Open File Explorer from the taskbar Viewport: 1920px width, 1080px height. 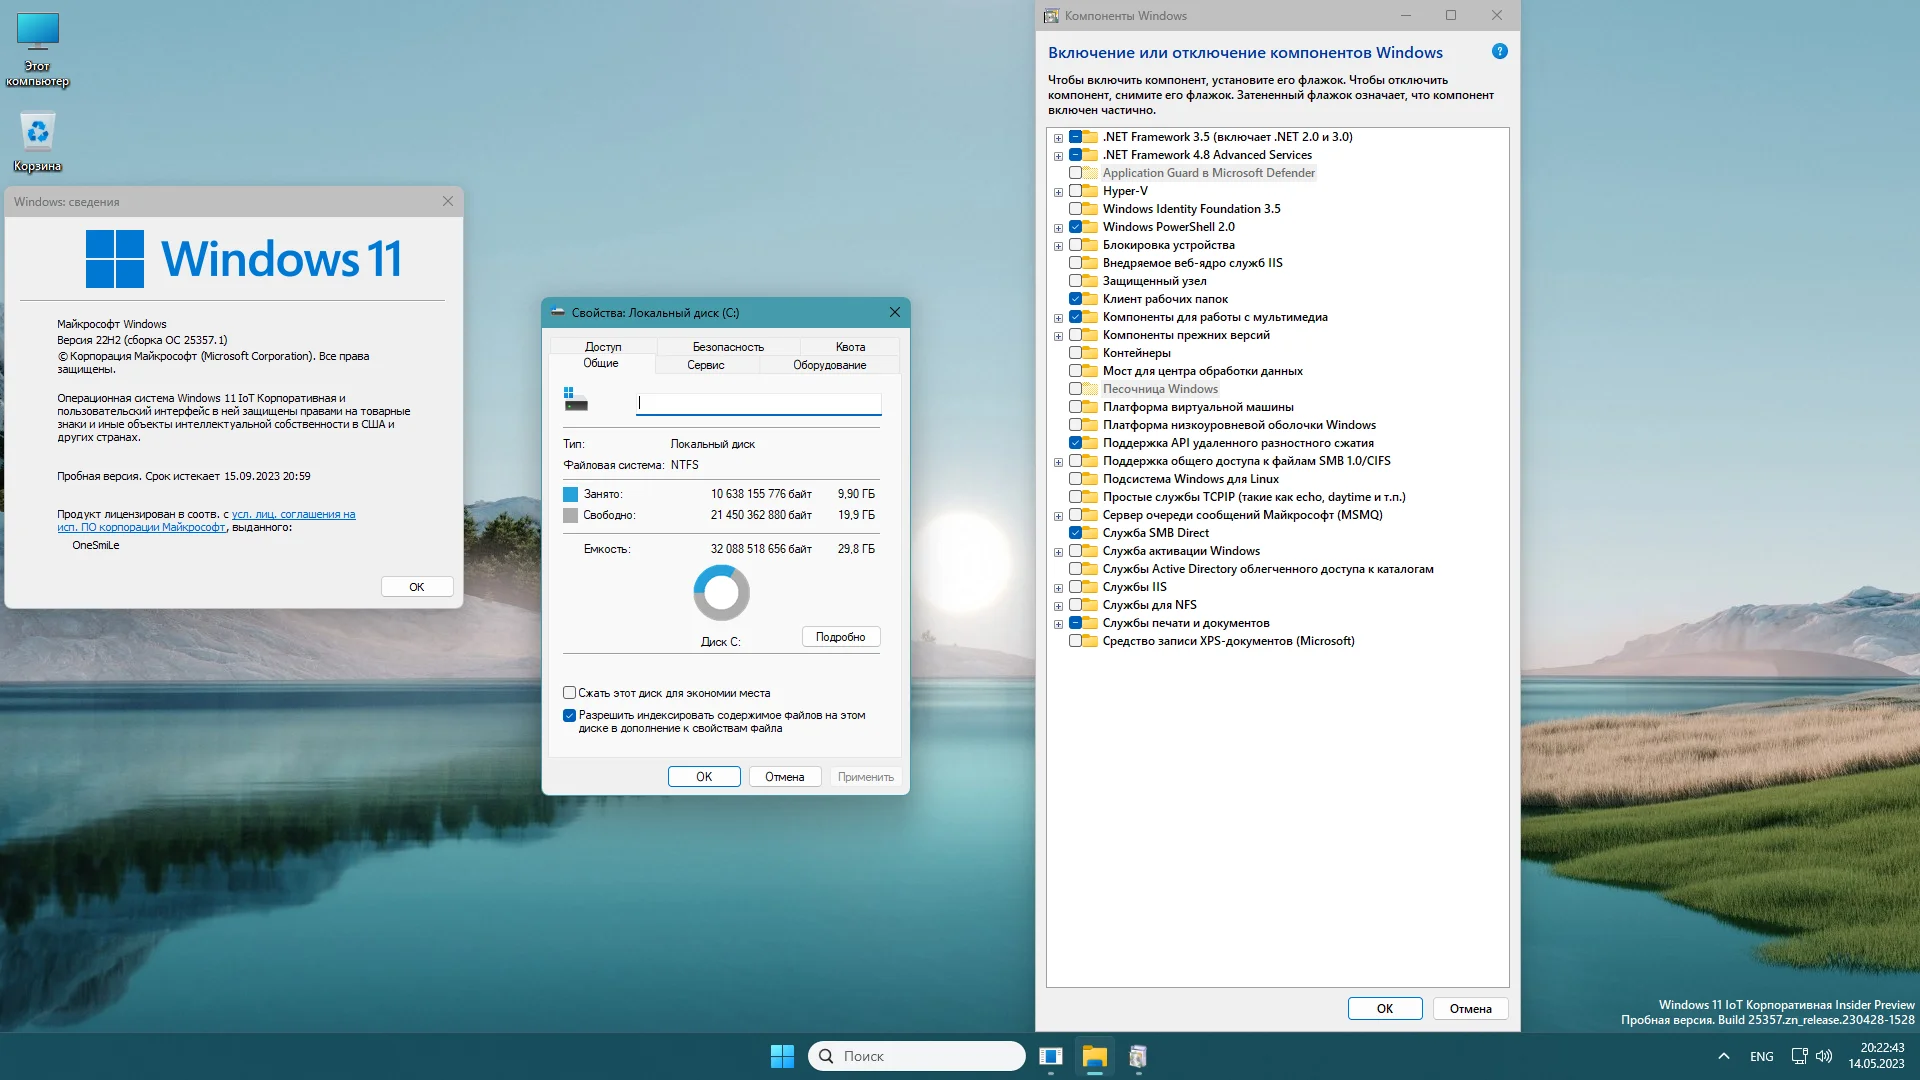click(1094, 1056)
